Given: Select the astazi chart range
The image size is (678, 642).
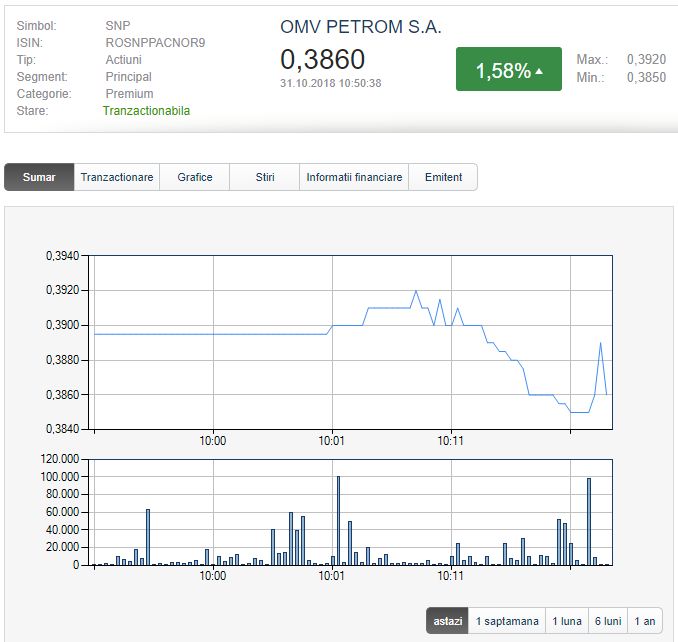Looking at the screenshot, I should [448, 621].
